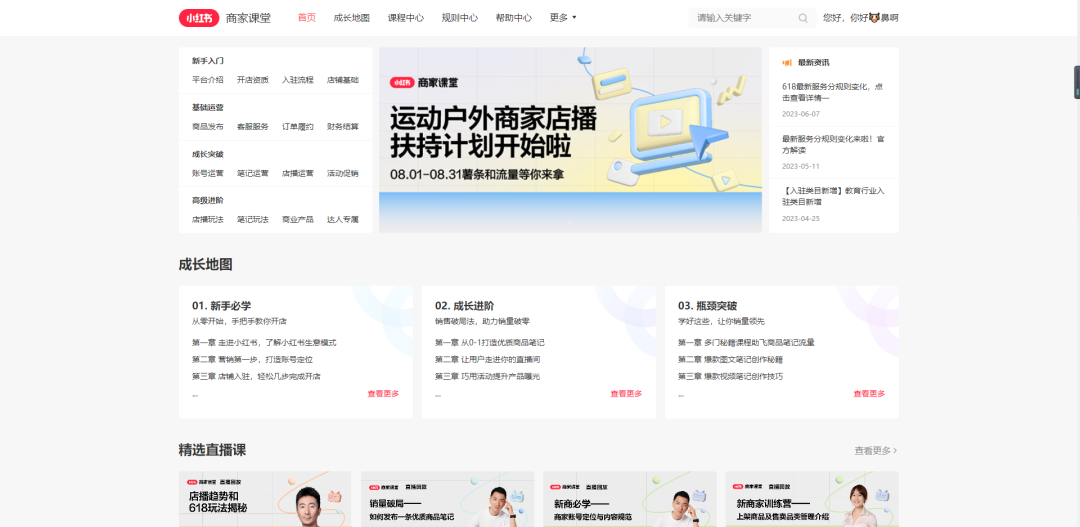This screenshot has width=1080, height=527.
Task: Open the 财务结算 link
Action: coord(342,127)
